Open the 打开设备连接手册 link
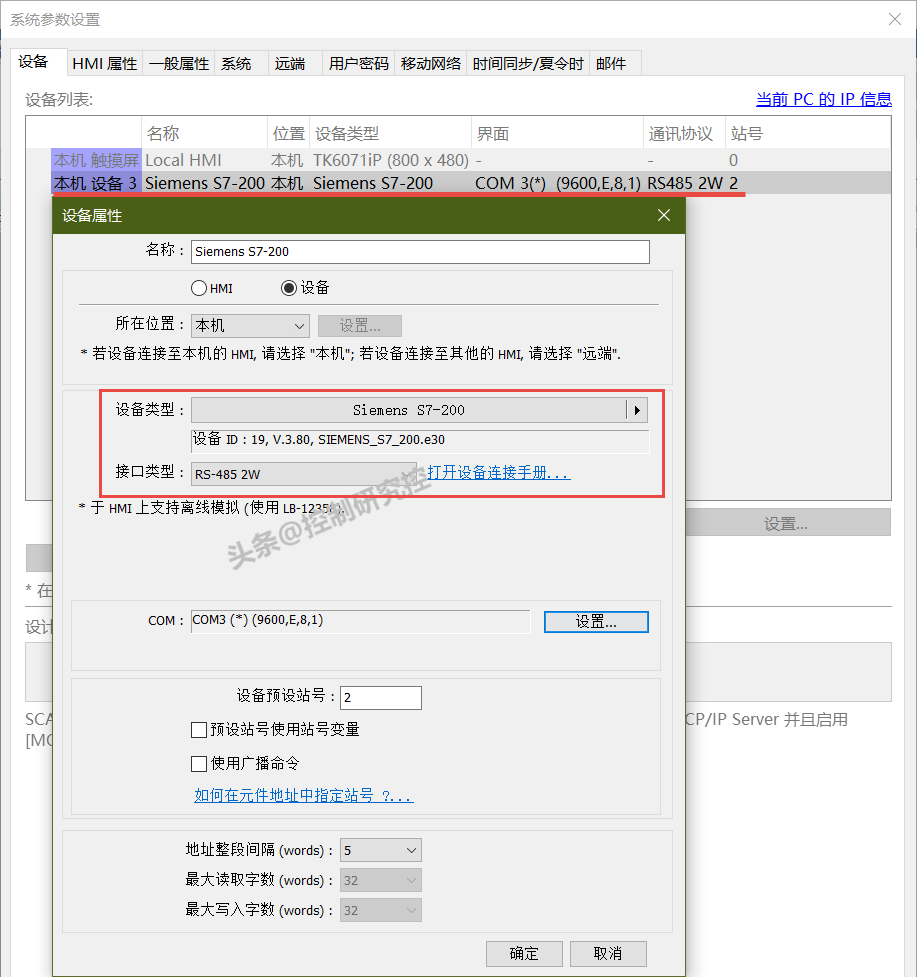This screenshot has height=977, width=917. pyautogui.click(x=498, y=473)
